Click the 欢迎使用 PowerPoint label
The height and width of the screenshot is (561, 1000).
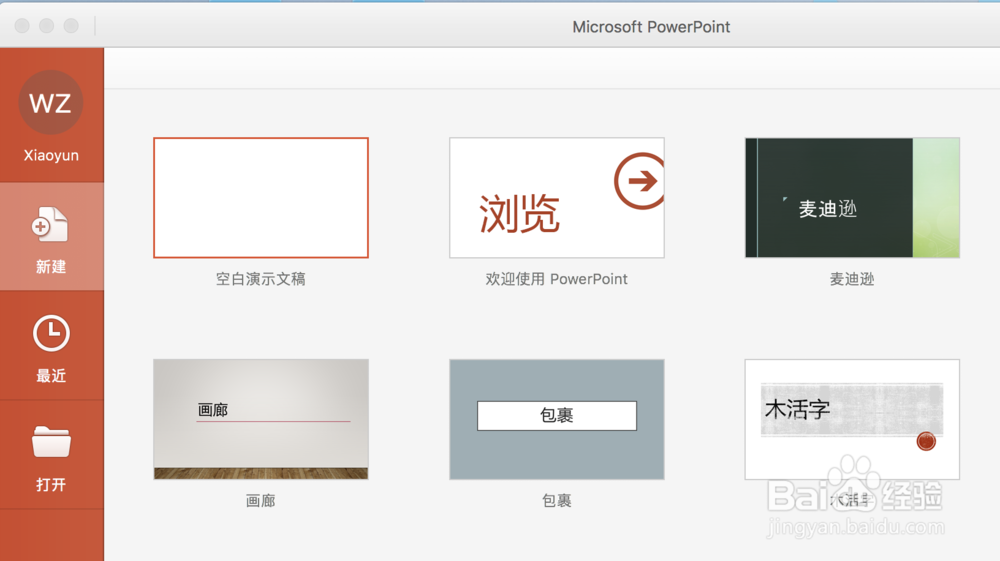(x=557, y=279)
